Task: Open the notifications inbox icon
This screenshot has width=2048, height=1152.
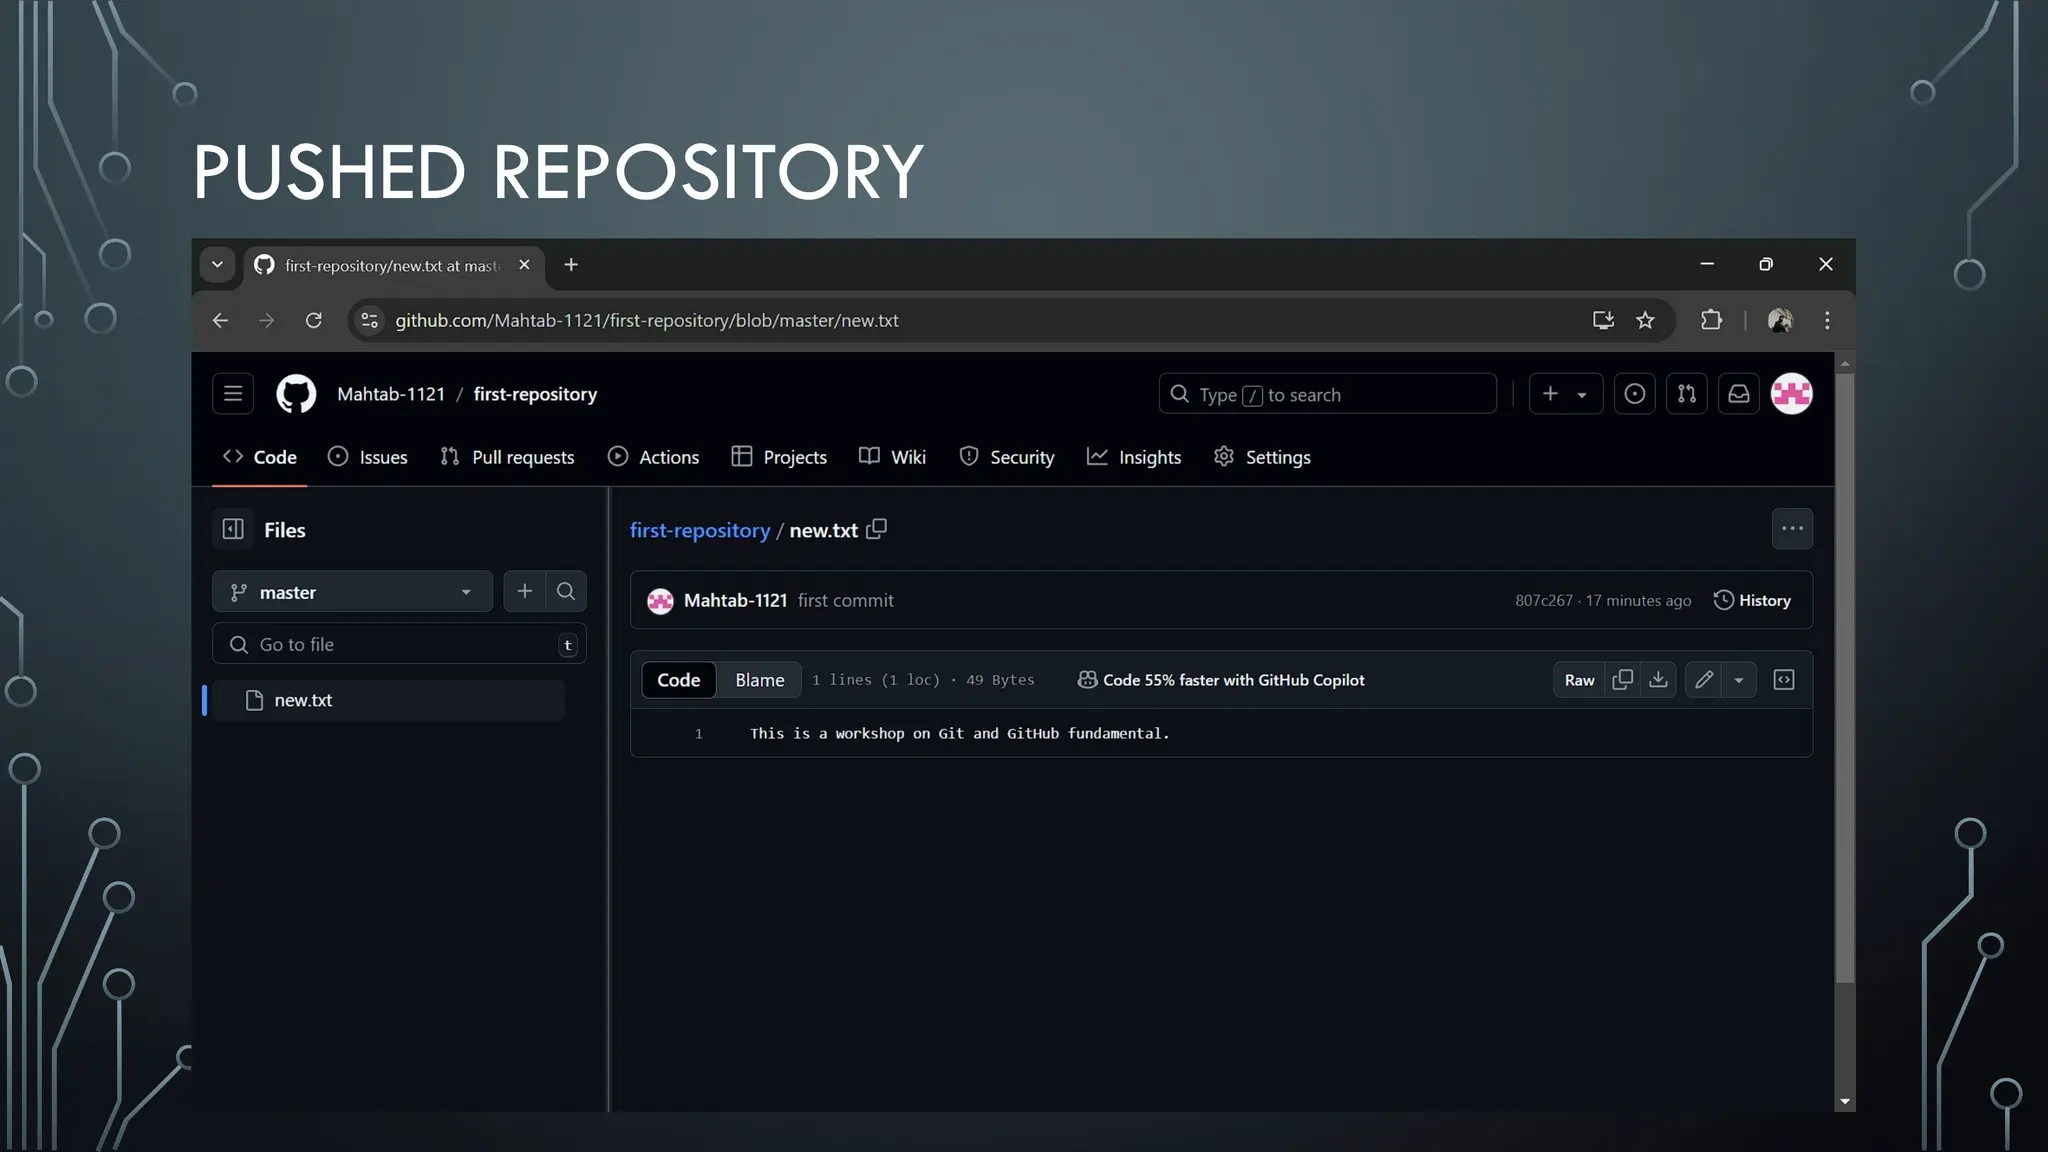Action: 1739,394
